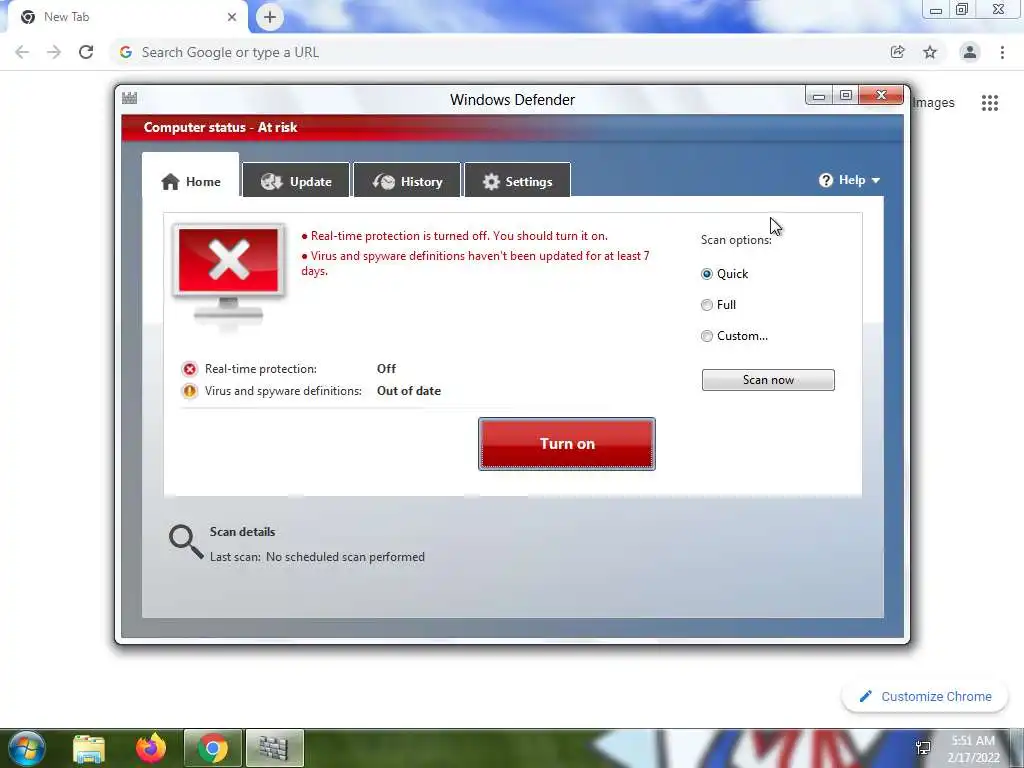1024x768 pixels.
Task: Click the Out of date status text
Action: click(x=409, y=391)
